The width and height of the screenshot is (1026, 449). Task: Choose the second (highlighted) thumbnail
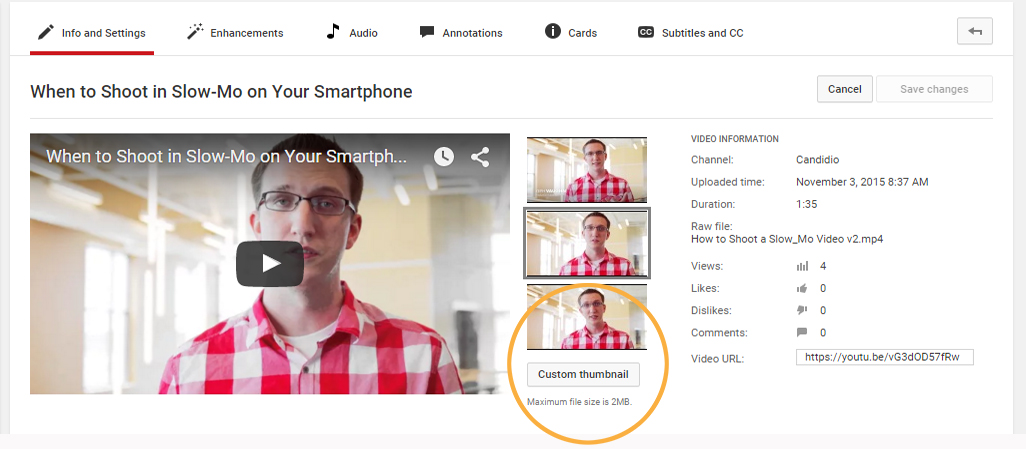tap(587, 243)
